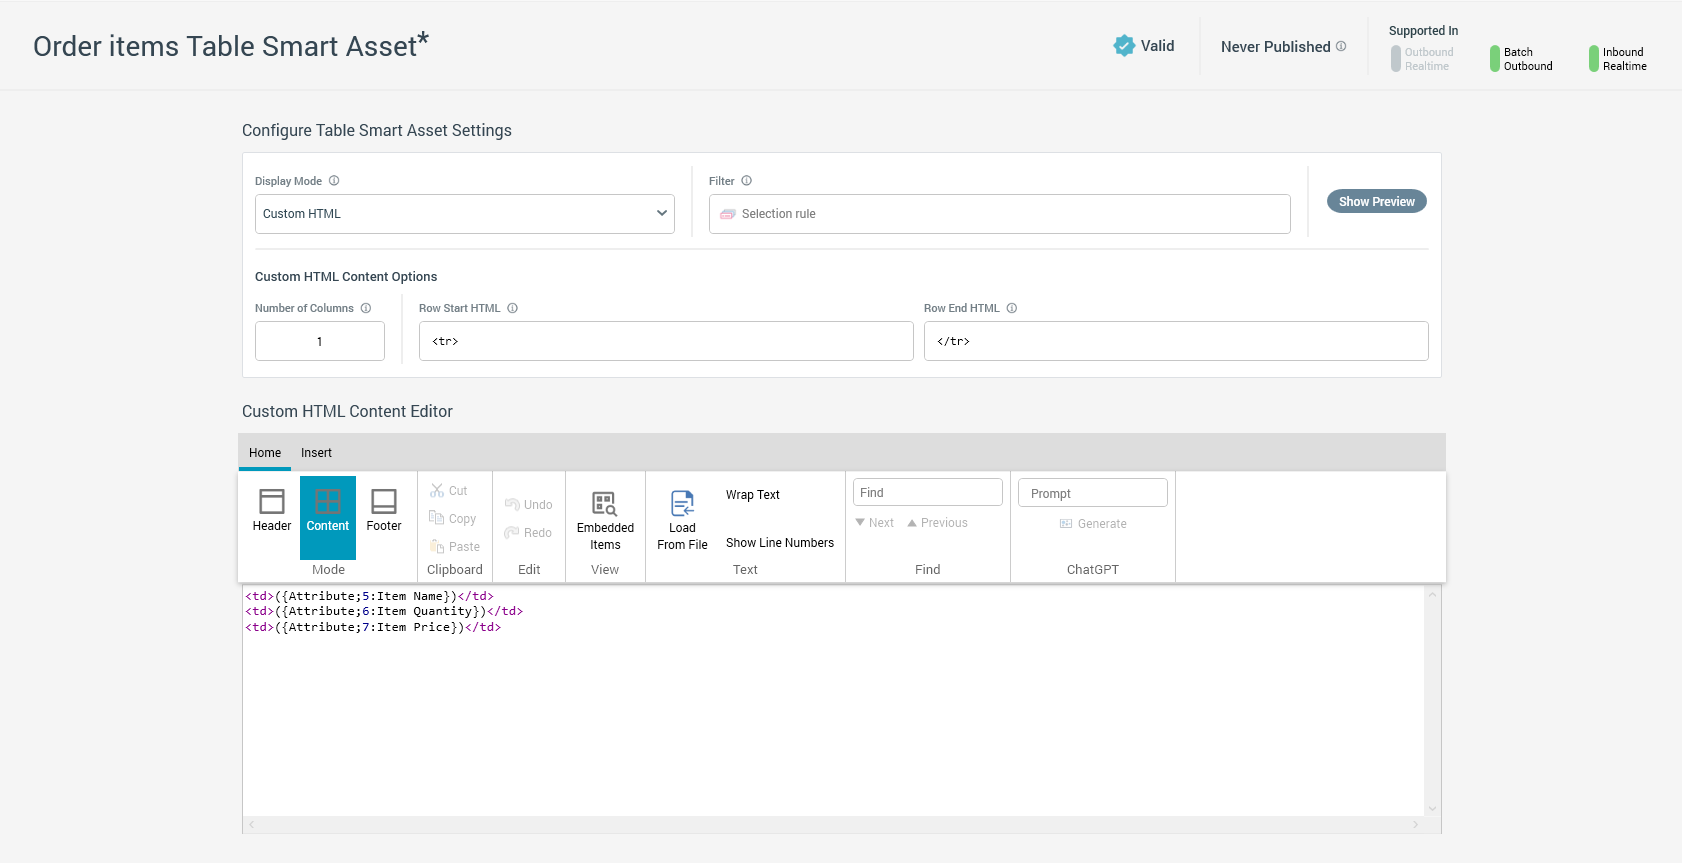Select the Home ribbon tab
This screenshot has width=1682, height=863.
click(x=265, y=453)
